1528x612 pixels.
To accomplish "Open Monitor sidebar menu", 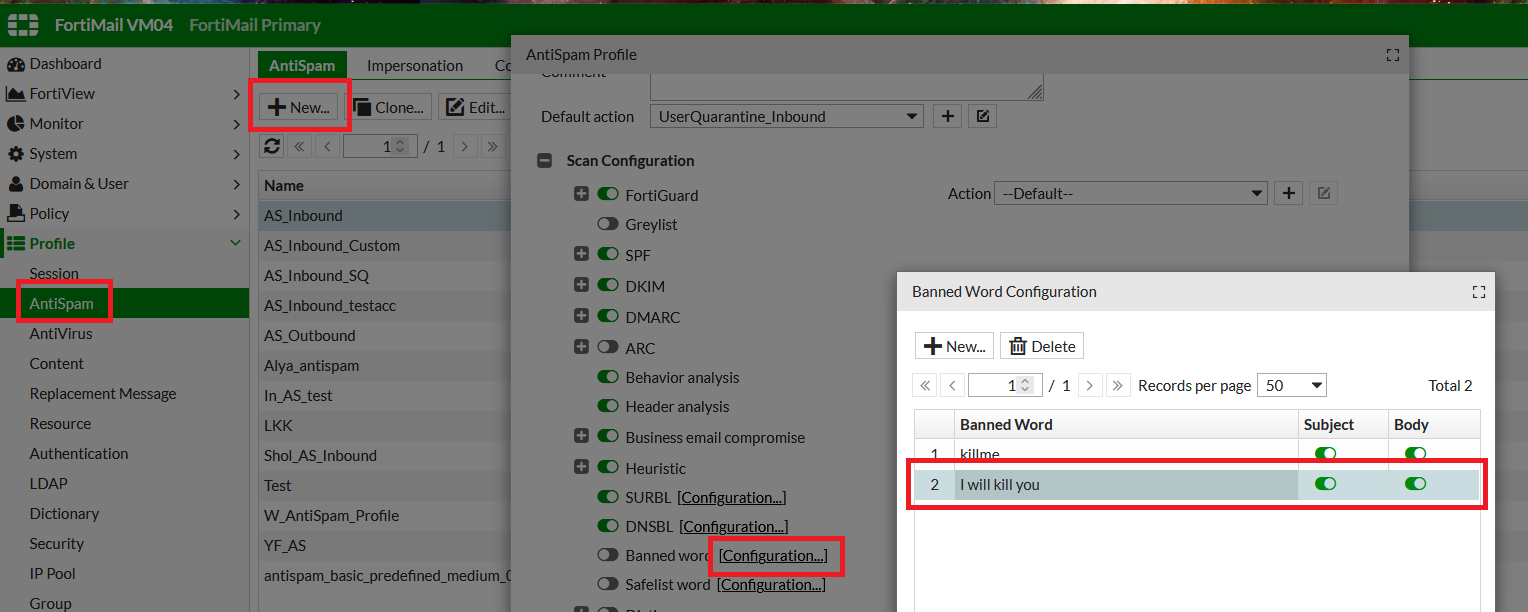I will (x=56, y=124).
